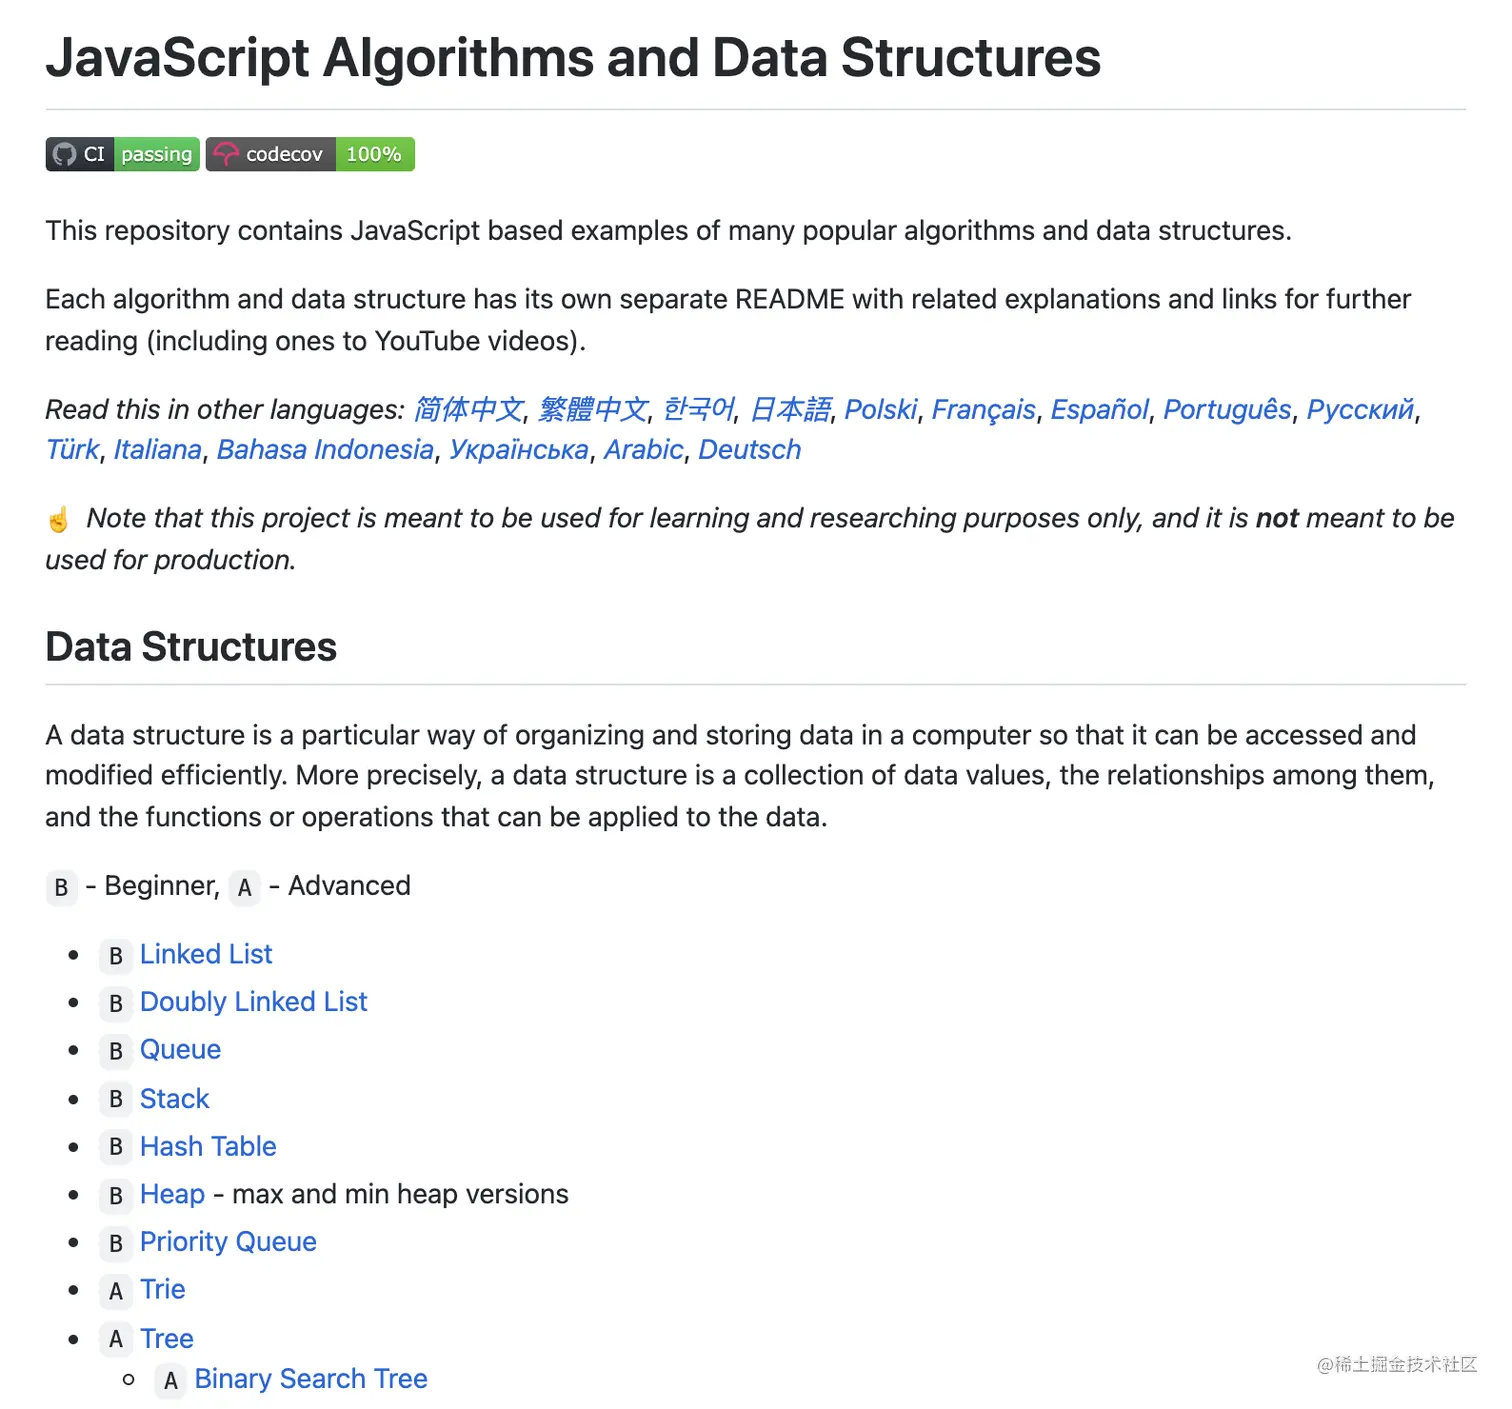Click the CI passing badge

point(122,154)
